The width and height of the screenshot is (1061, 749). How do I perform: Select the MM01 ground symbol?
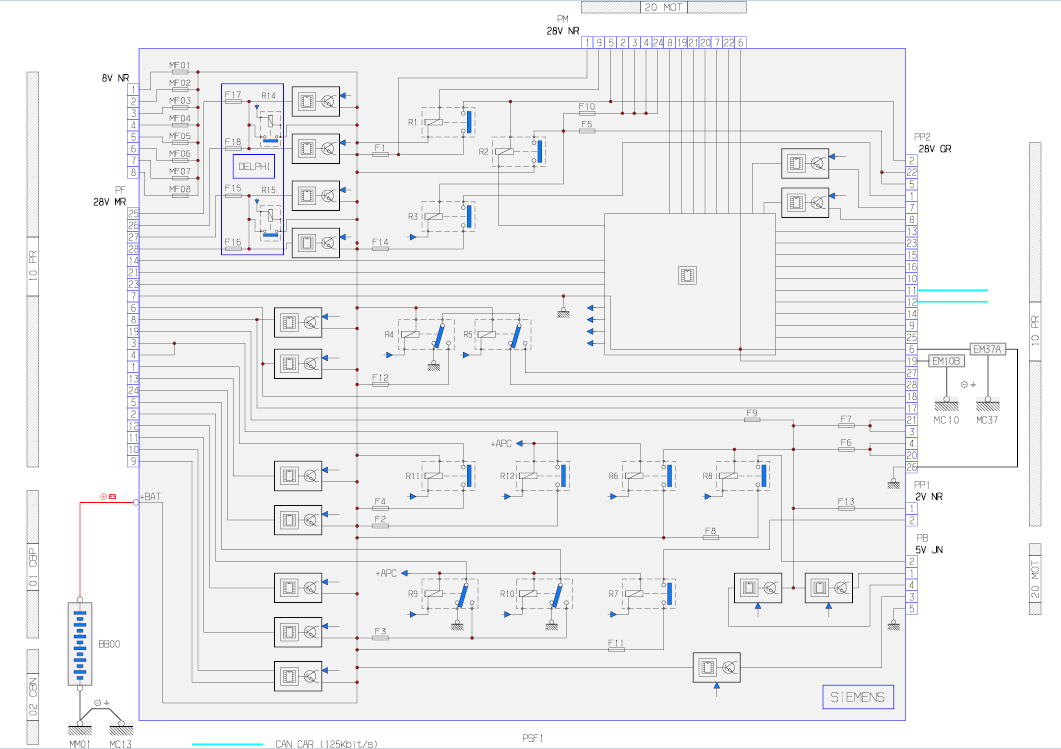[x=80, y=729]
